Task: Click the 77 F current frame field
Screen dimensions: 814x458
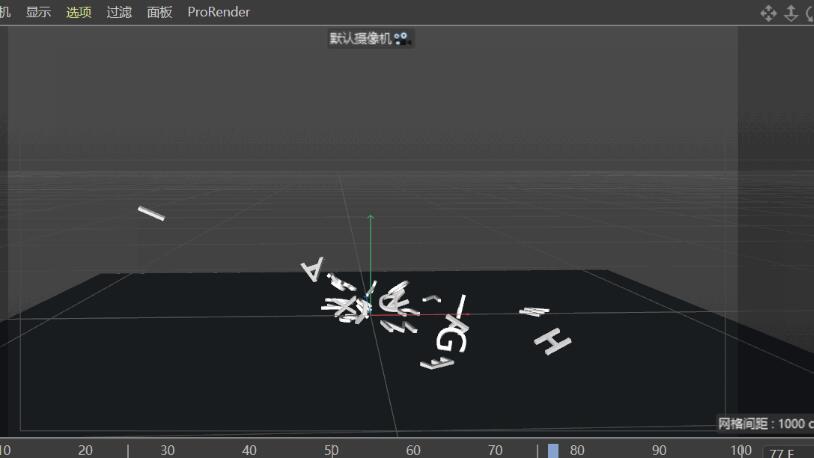Action: coord(788,452)
